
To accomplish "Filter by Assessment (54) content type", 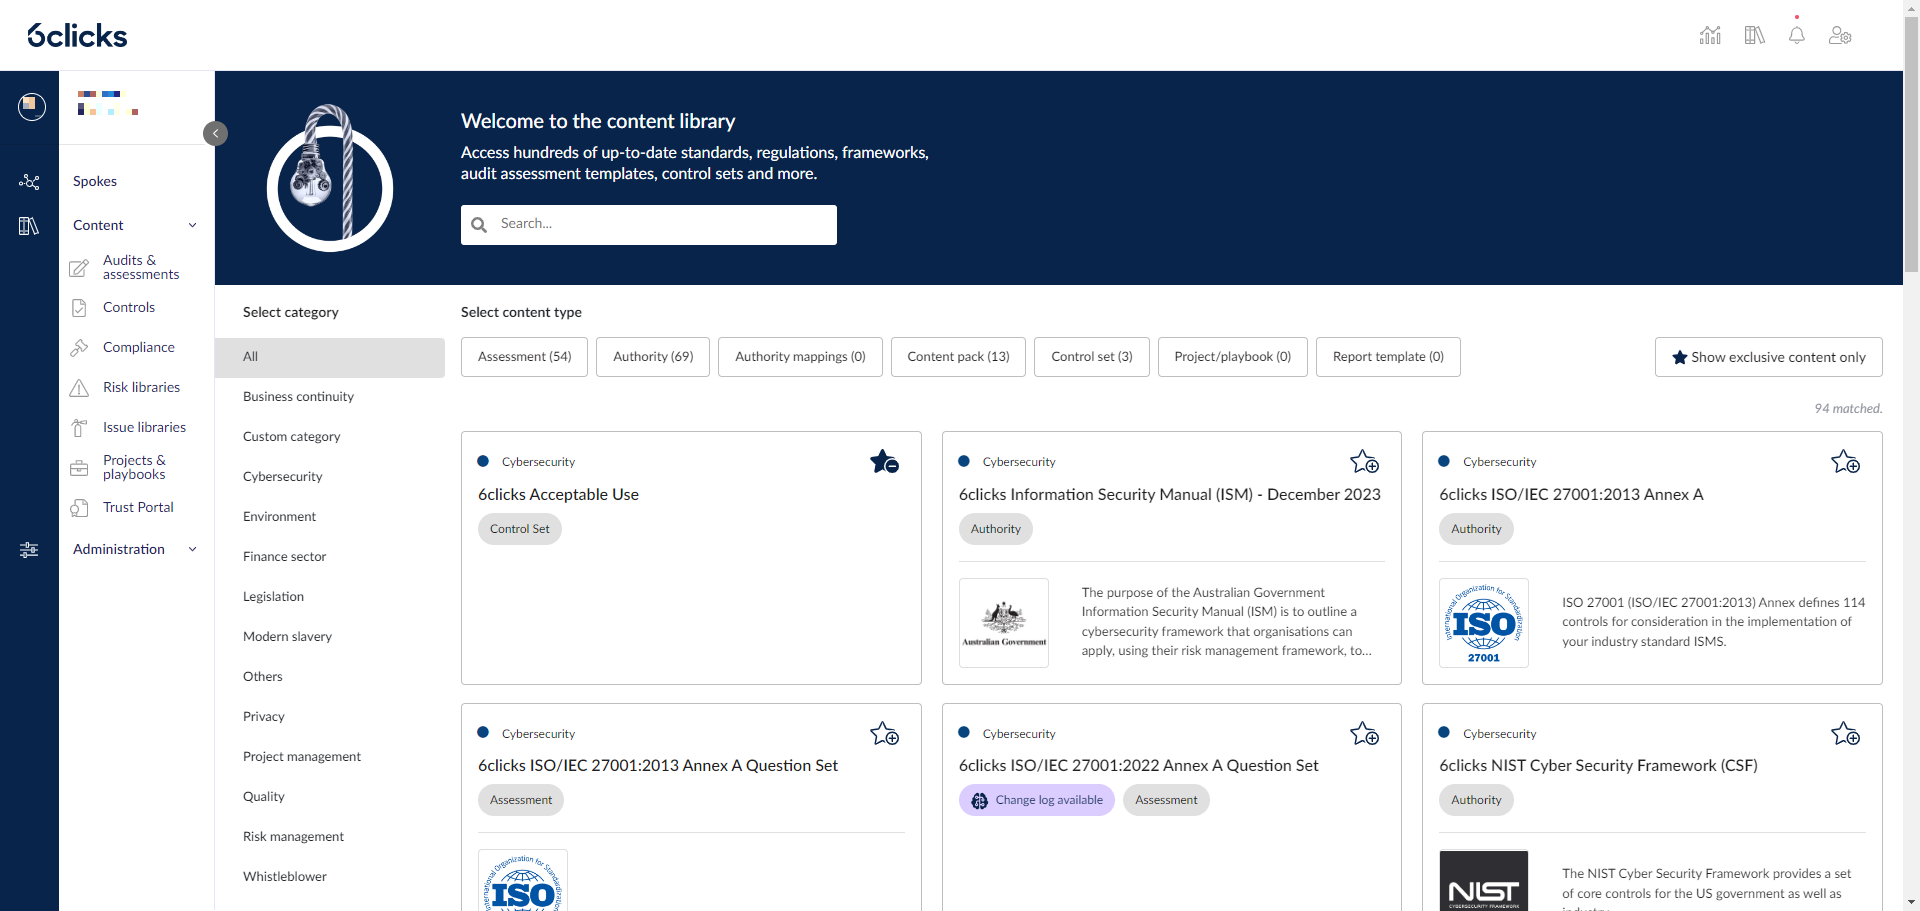I will tap(524, 357).
